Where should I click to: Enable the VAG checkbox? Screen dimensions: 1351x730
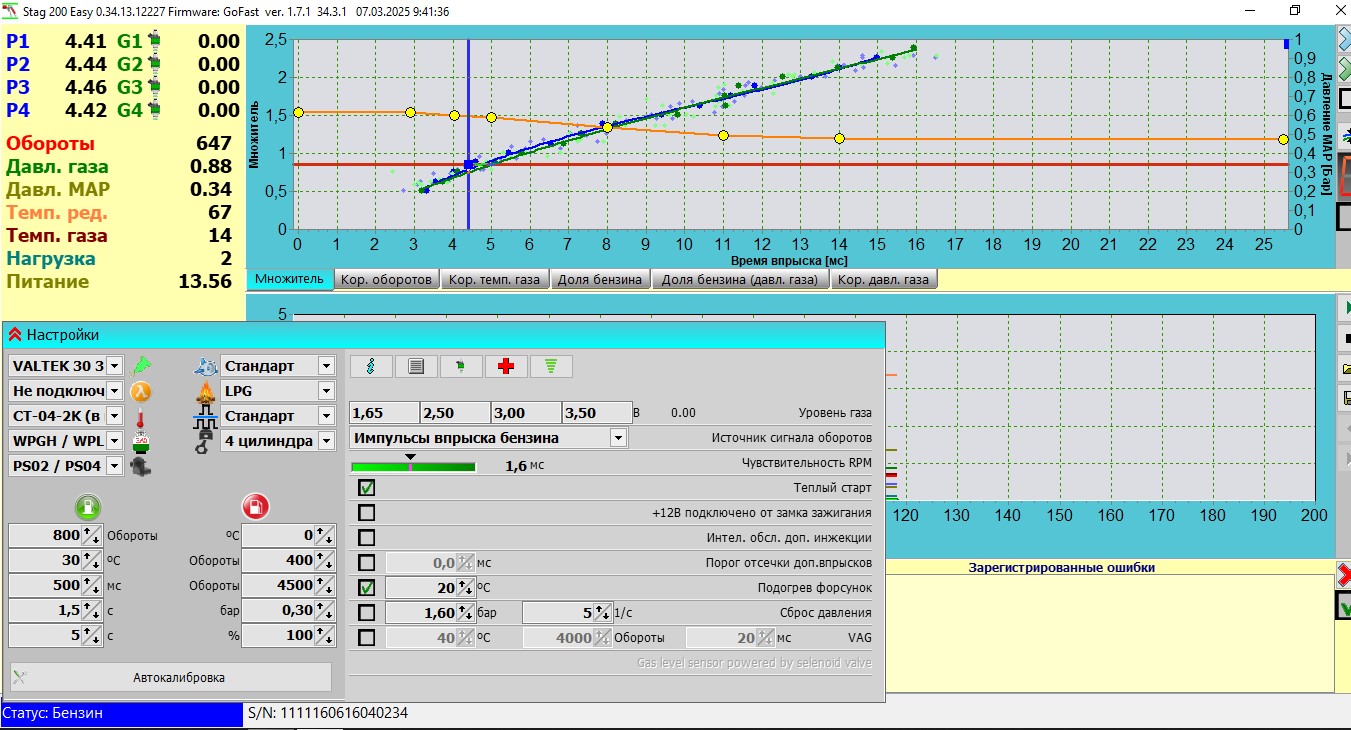tap(367, 638)
